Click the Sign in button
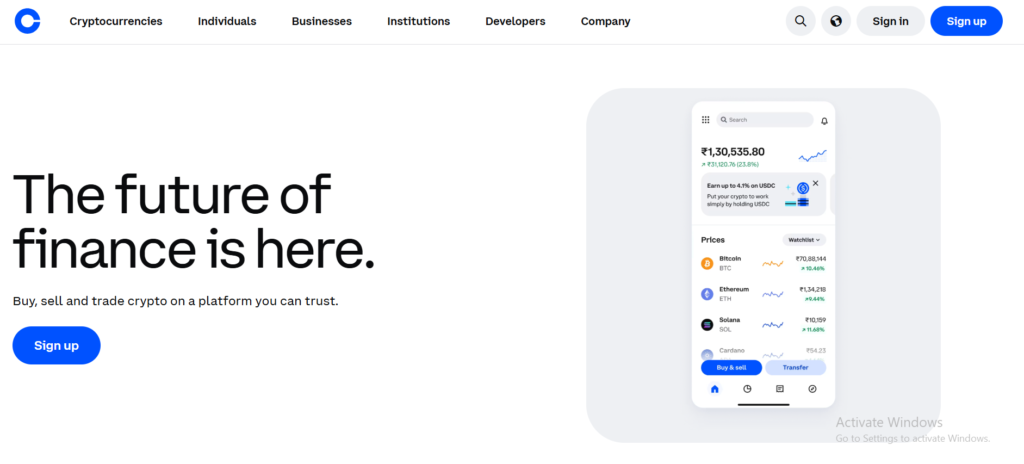Image resolution: width=1024 pixels, height=464 pixels. pyautogui.click(x=891, y=21)
